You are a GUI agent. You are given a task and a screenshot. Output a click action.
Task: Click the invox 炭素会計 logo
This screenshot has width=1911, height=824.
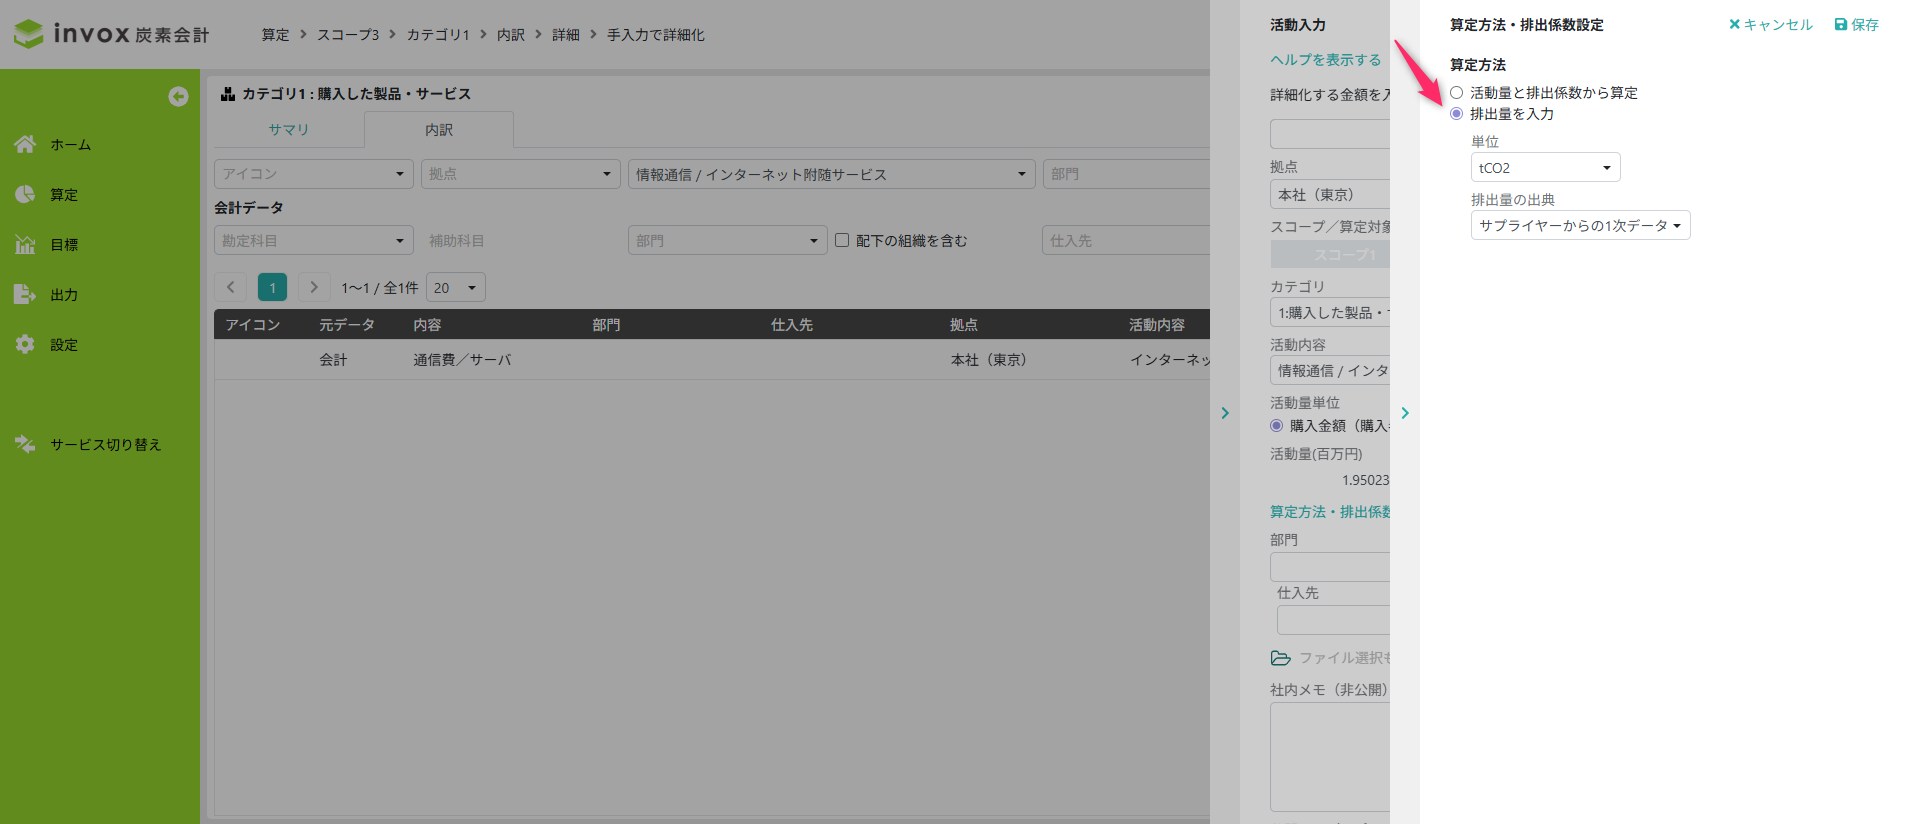(111, 34)
